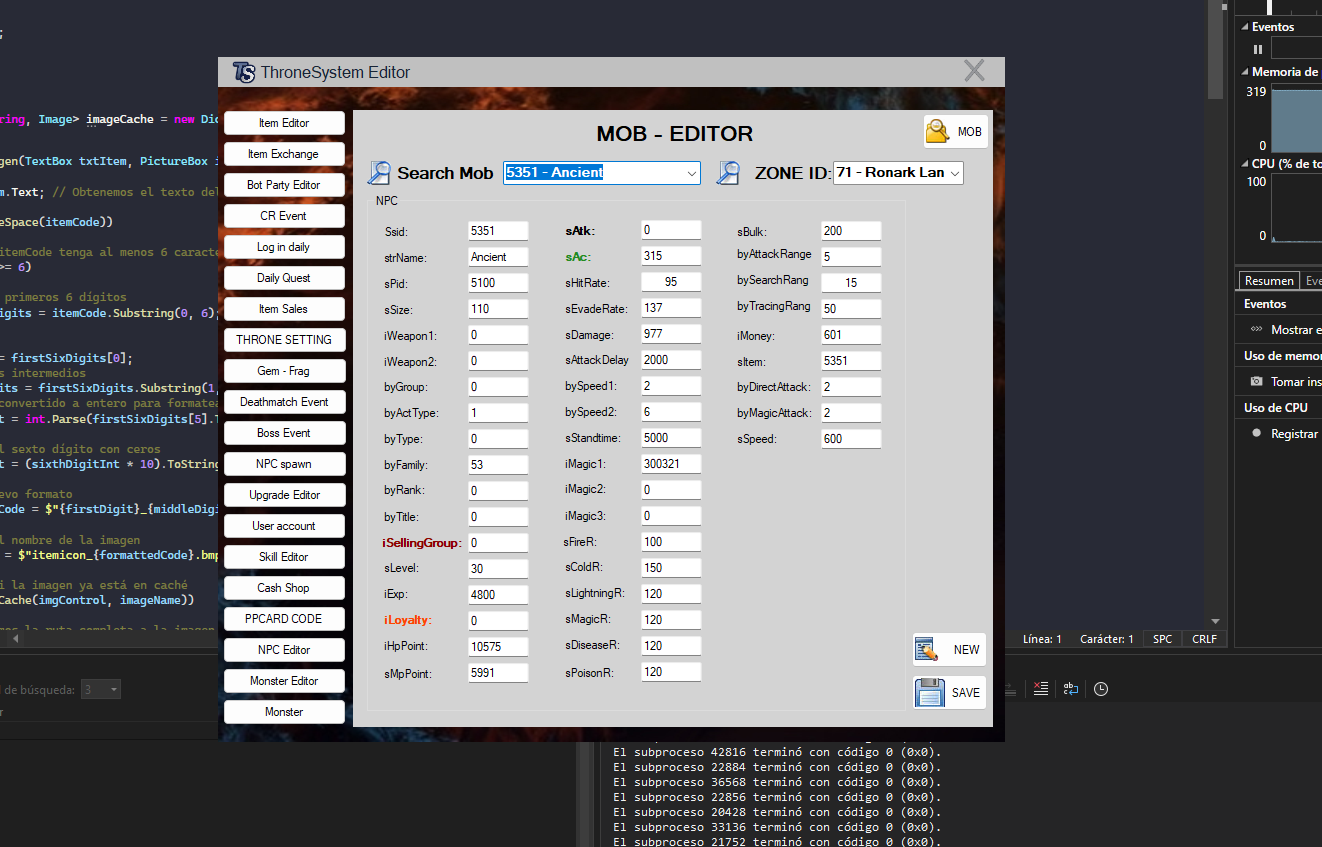The width and height of the screenshot is (1322, 847).
Task: Click the iMoney field showing 601
Action: (851, 335)
